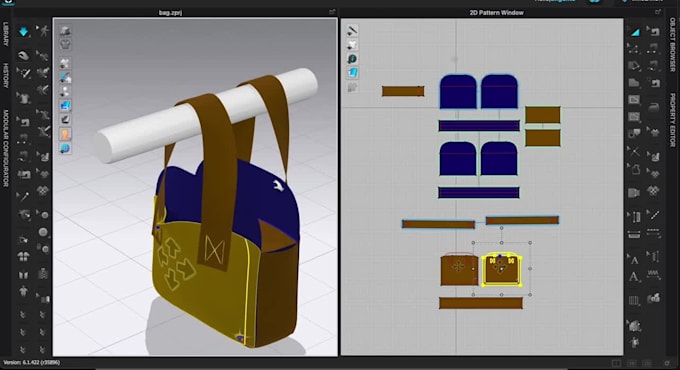Click the X-shaped stitch on the 3D bag strap

pos(214,250)
